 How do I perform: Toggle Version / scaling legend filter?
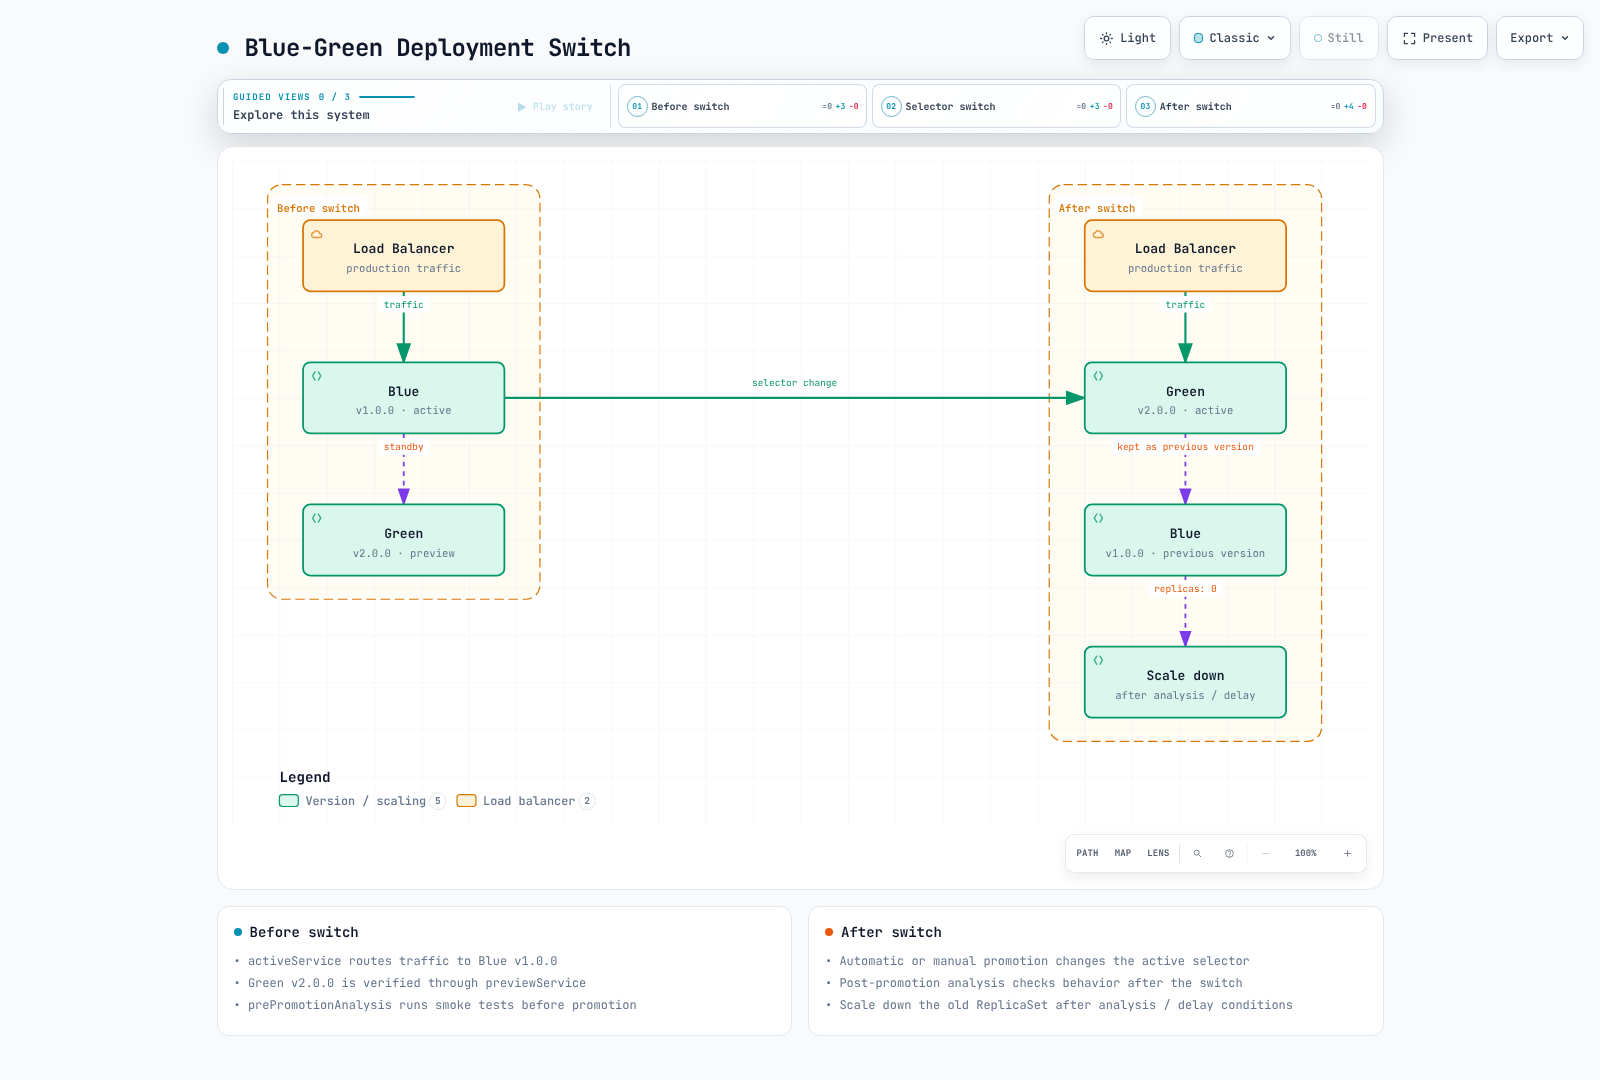361,801
